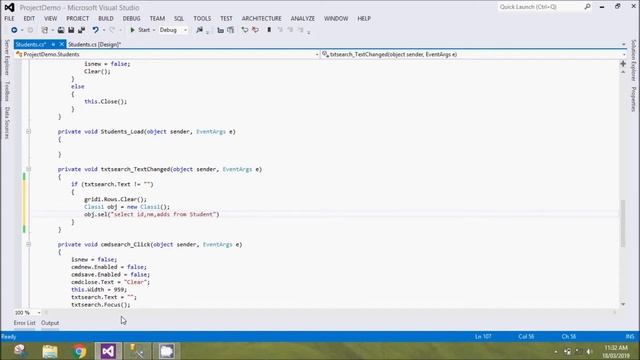Collapse the Students_Load method outline
Viewport: 640px width, 360px height.
[28, 132]
